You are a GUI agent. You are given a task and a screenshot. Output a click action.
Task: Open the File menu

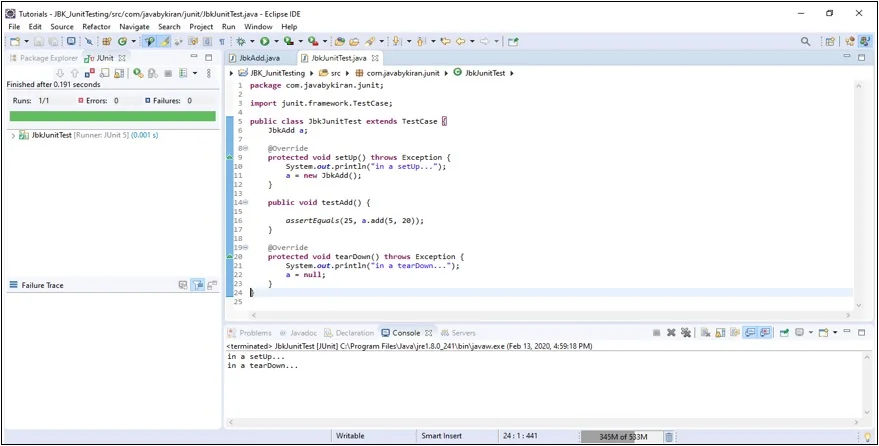pos(14,26)
